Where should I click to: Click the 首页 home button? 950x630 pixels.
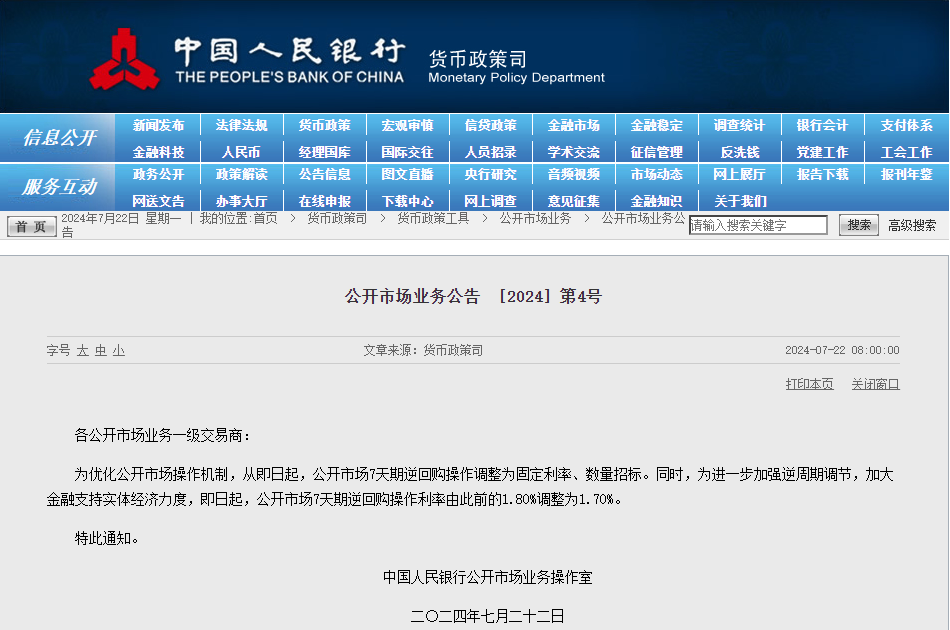coord(32,227)
